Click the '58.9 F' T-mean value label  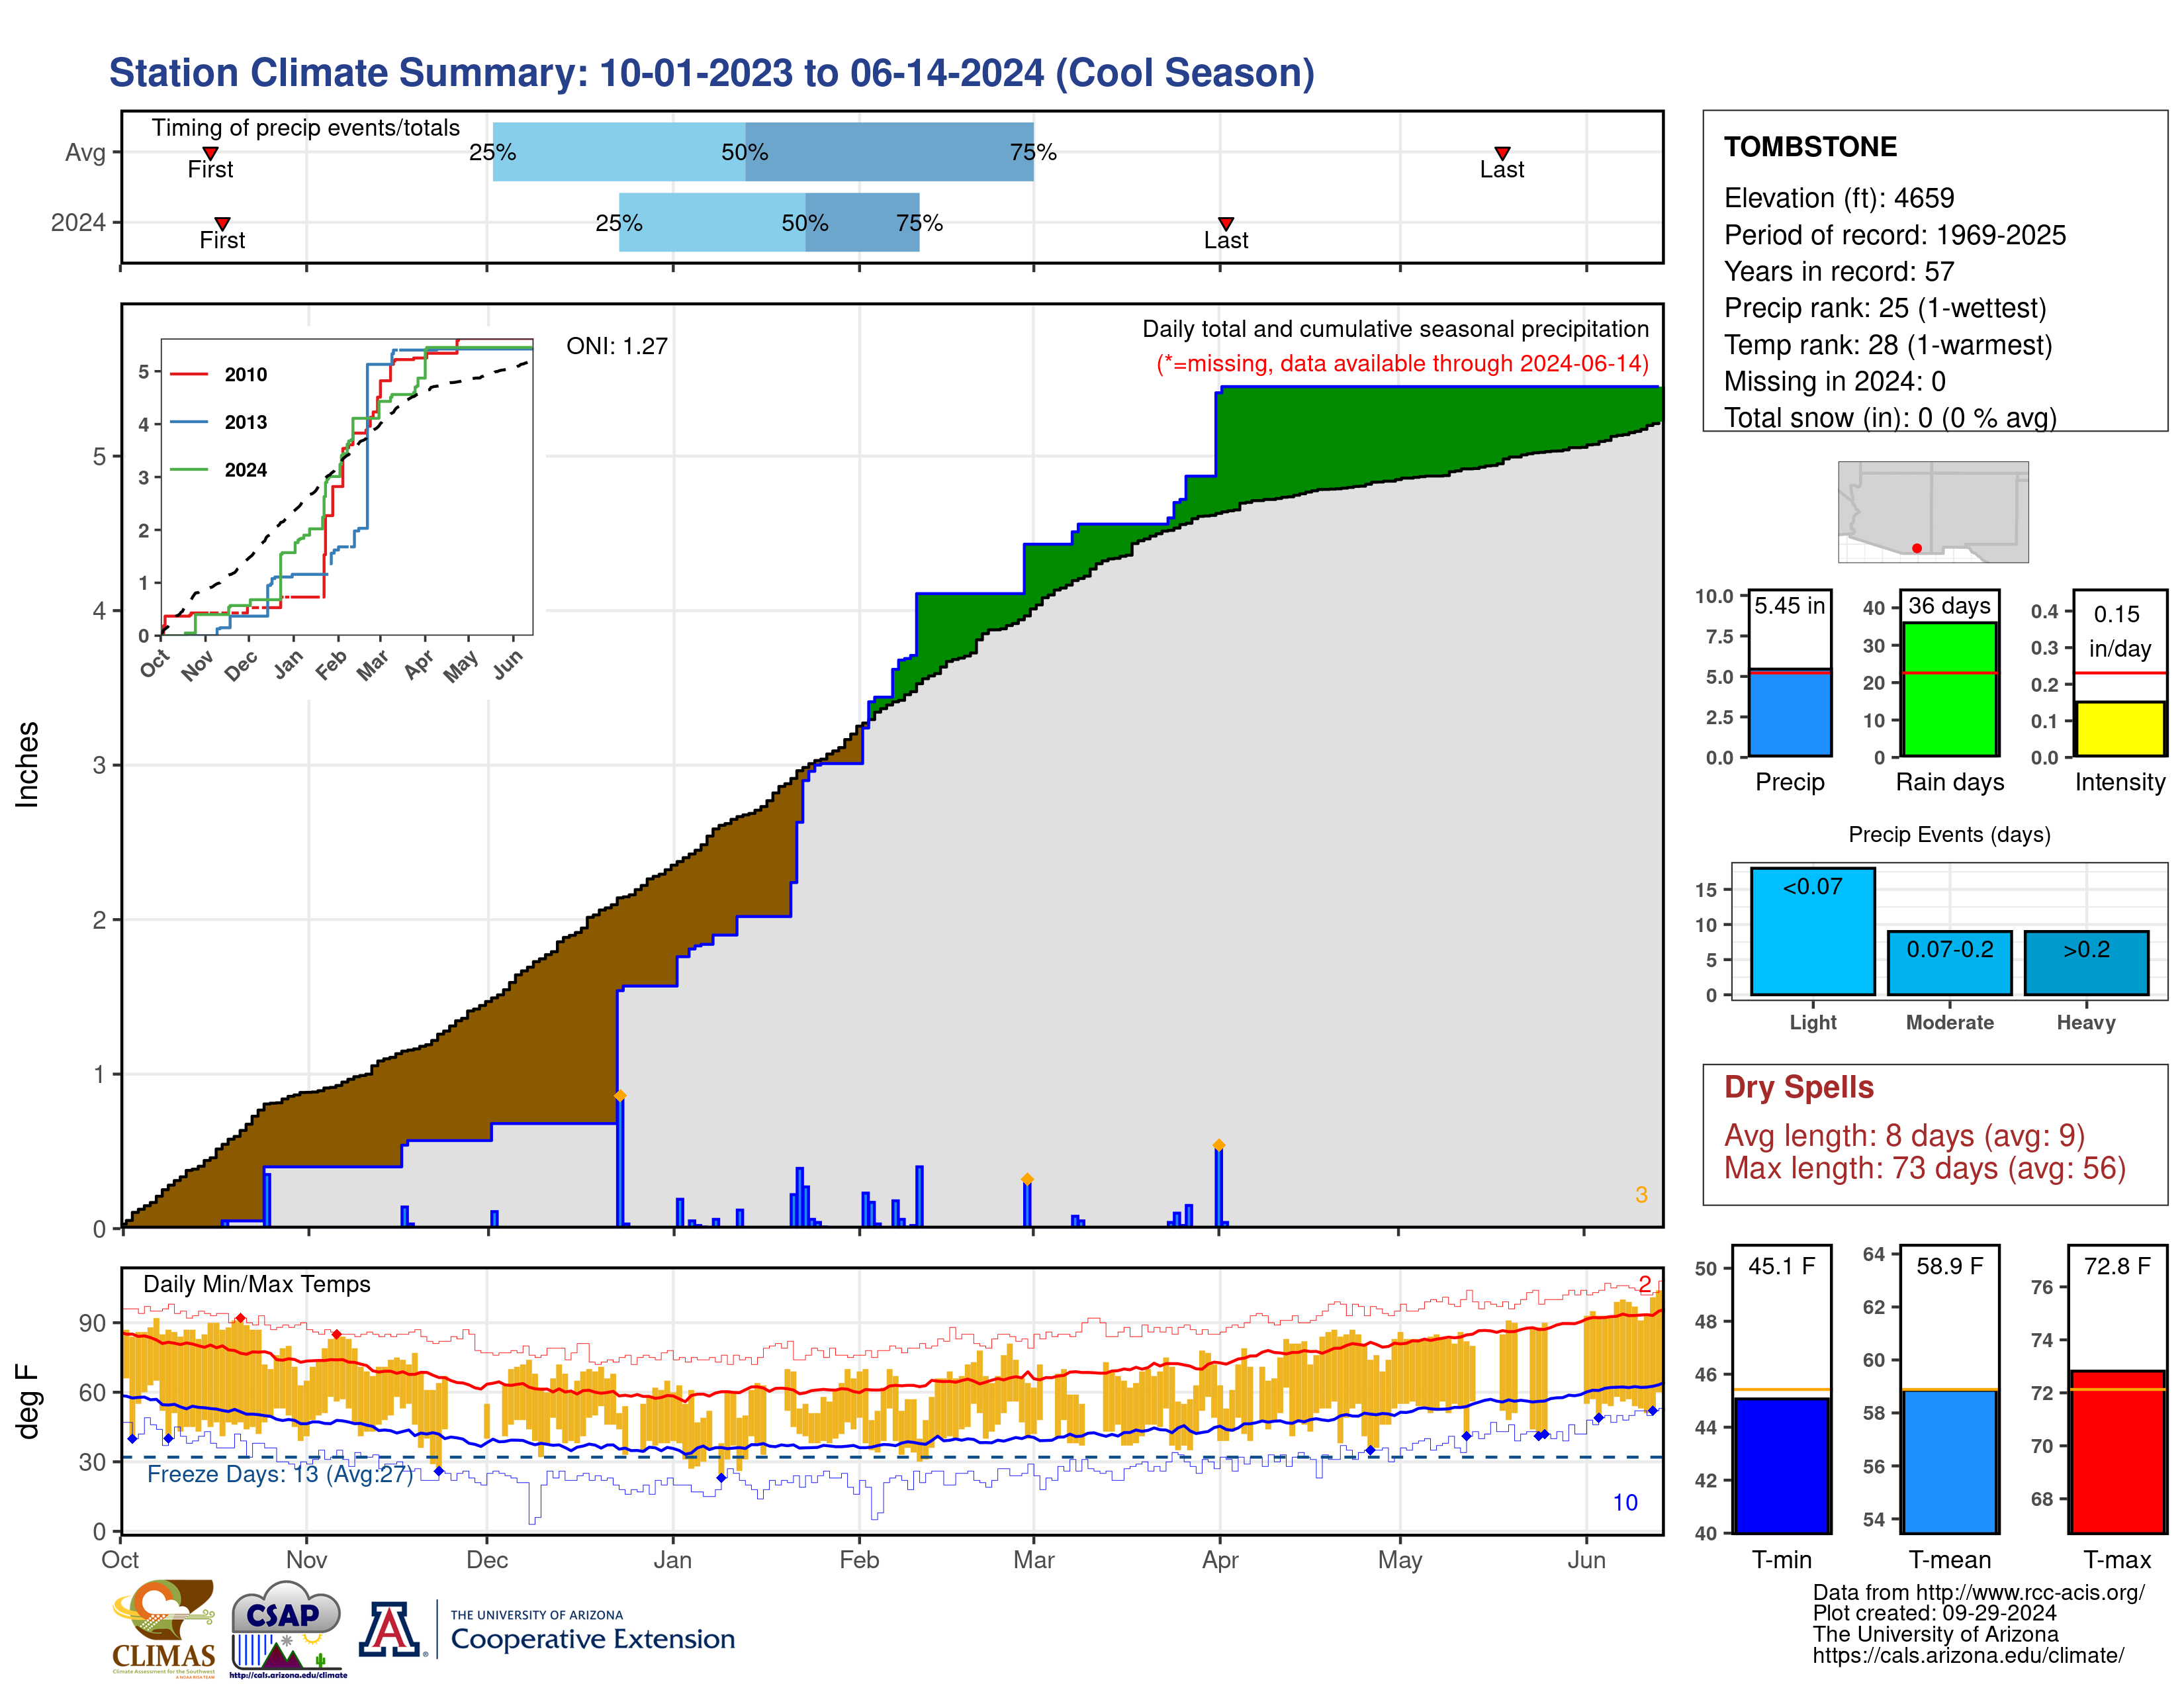pos(1950,1266)
